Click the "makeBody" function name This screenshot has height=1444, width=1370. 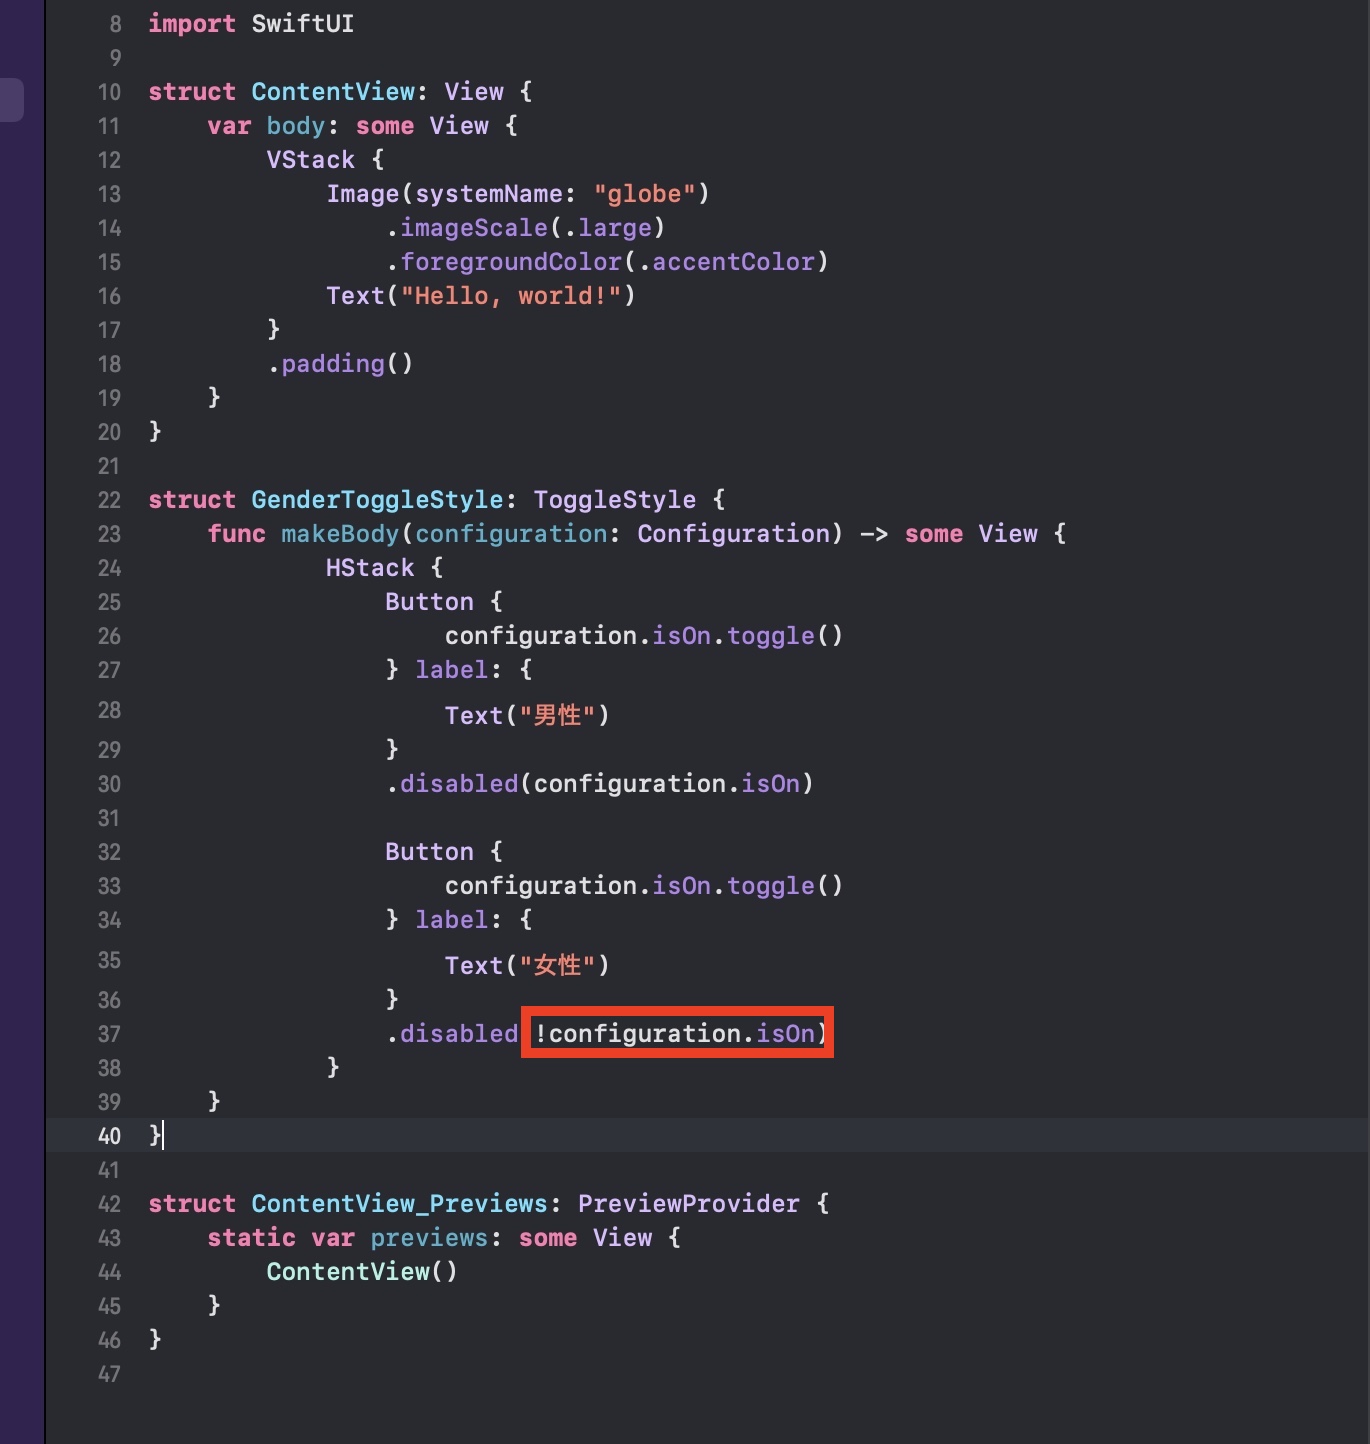[x=340, y=534]
